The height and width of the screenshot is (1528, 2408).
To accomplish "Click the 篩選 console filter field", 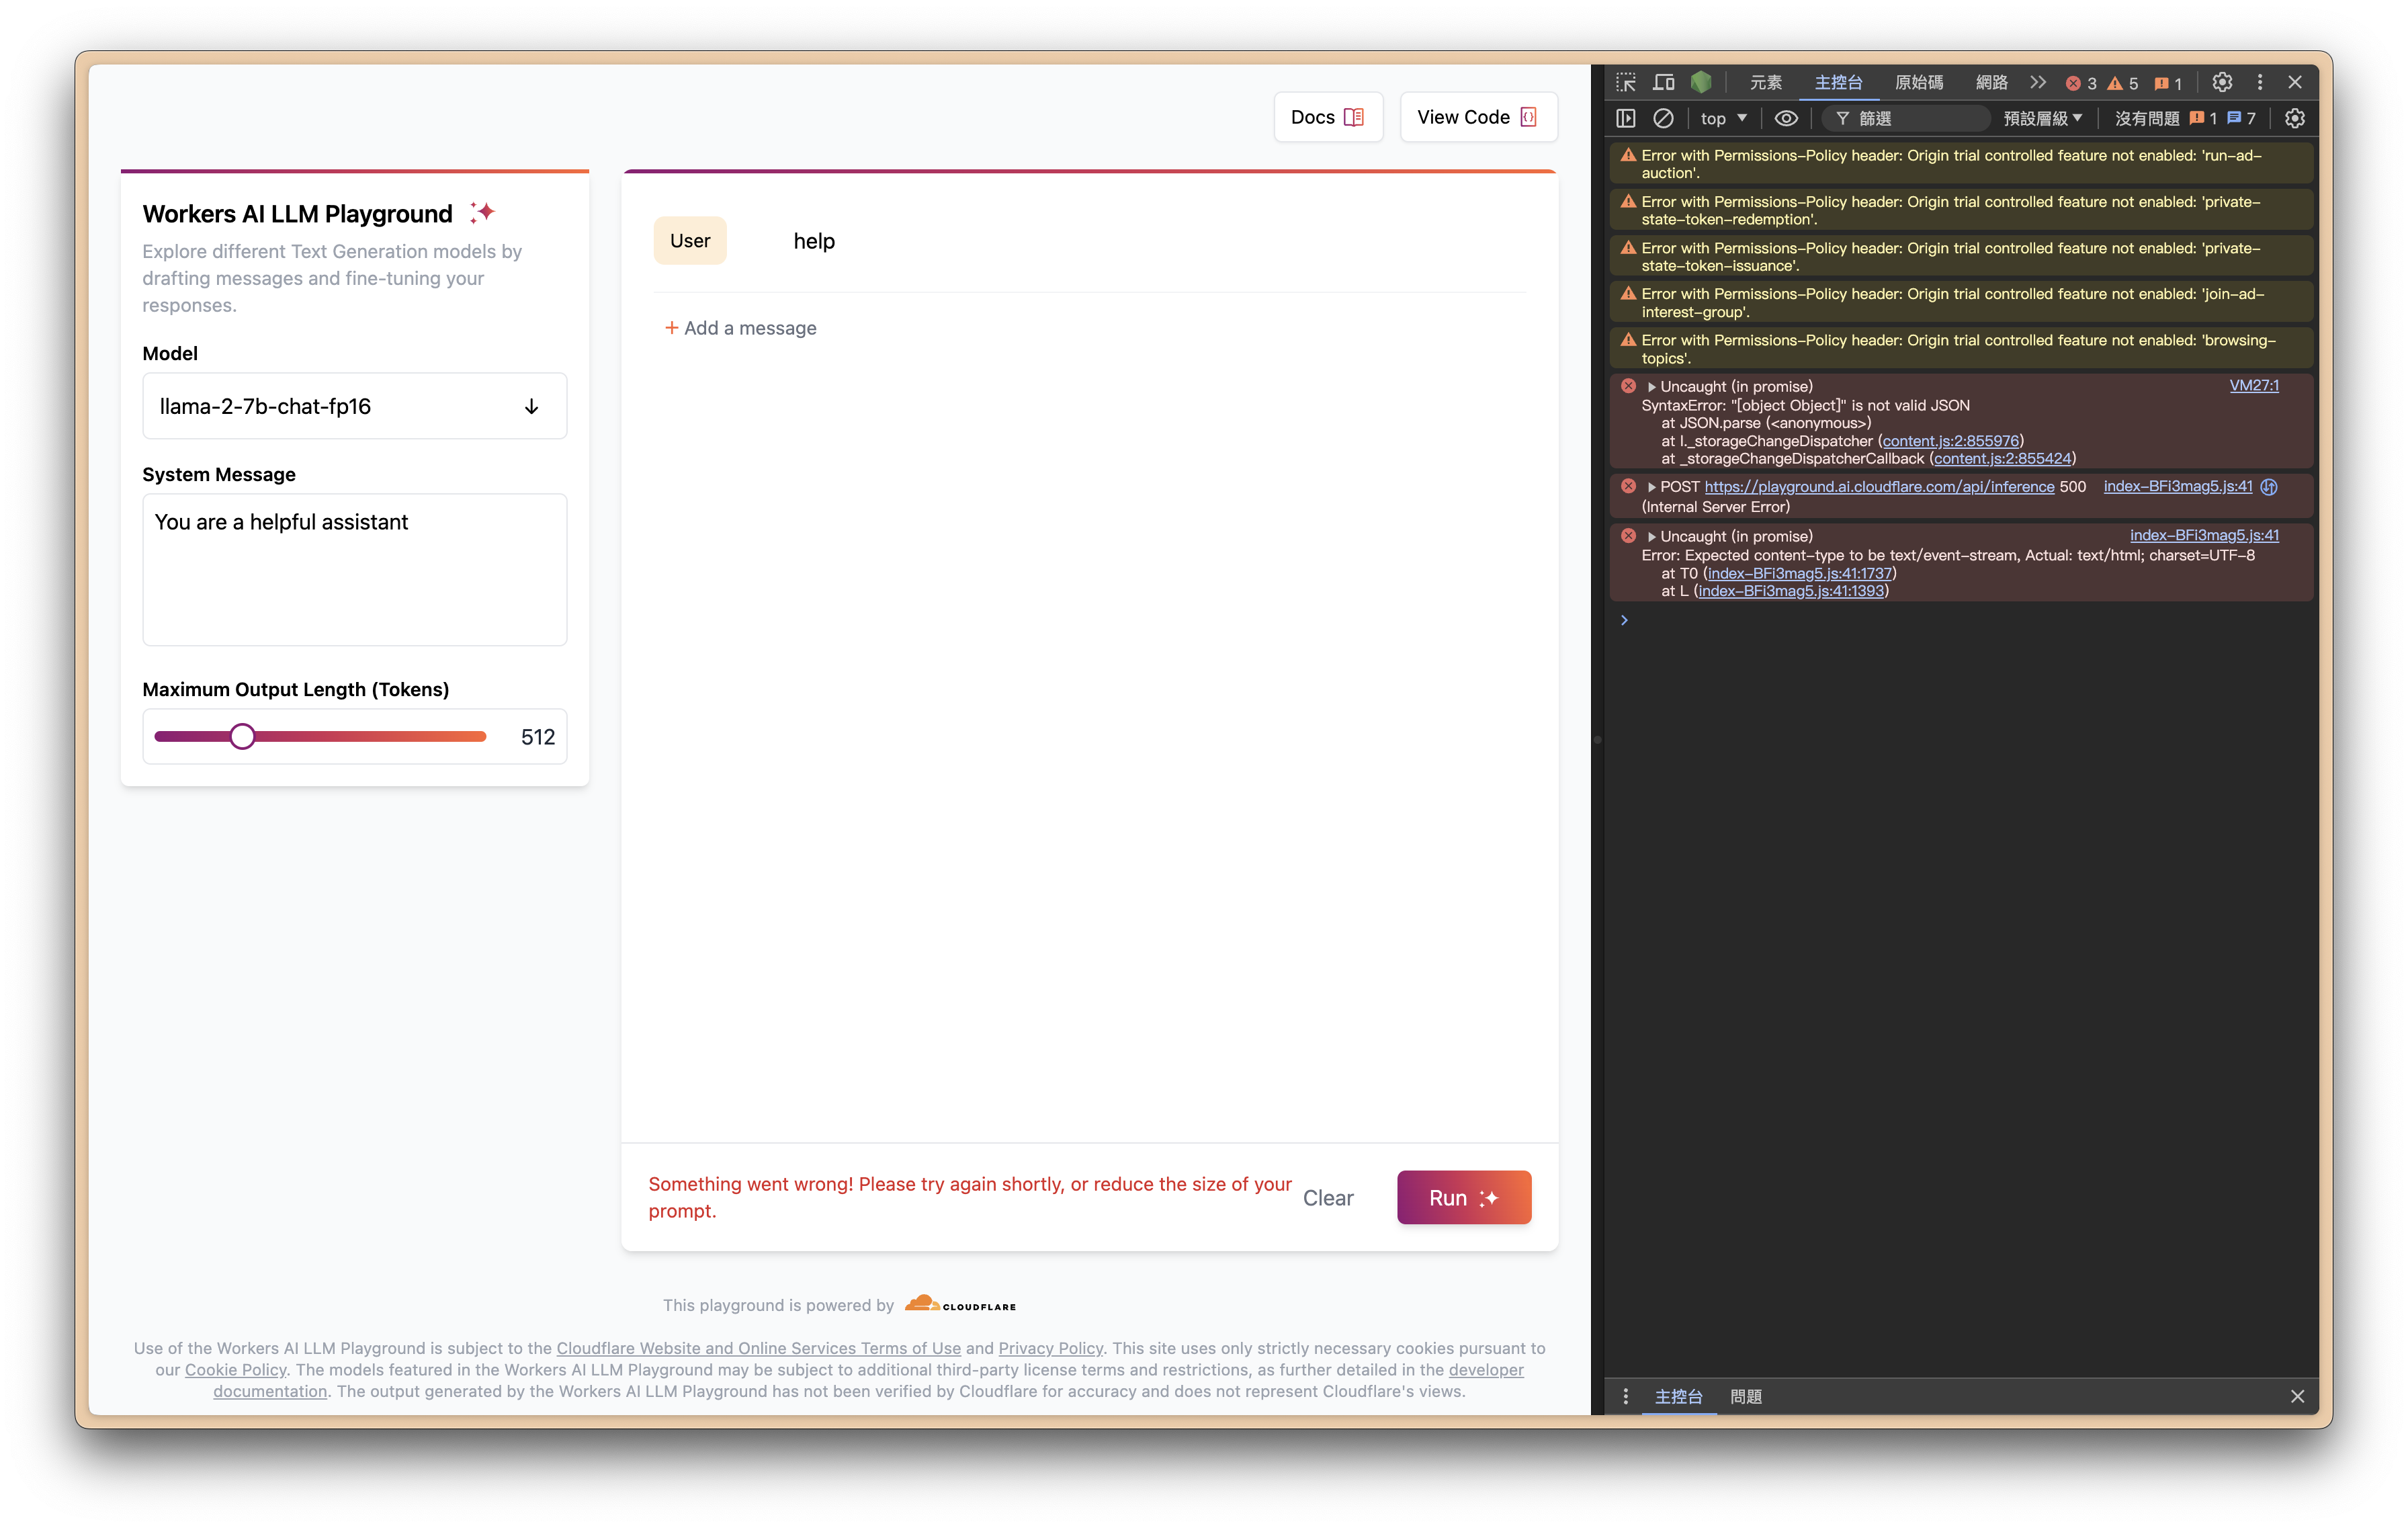I will pos(1905,119).
